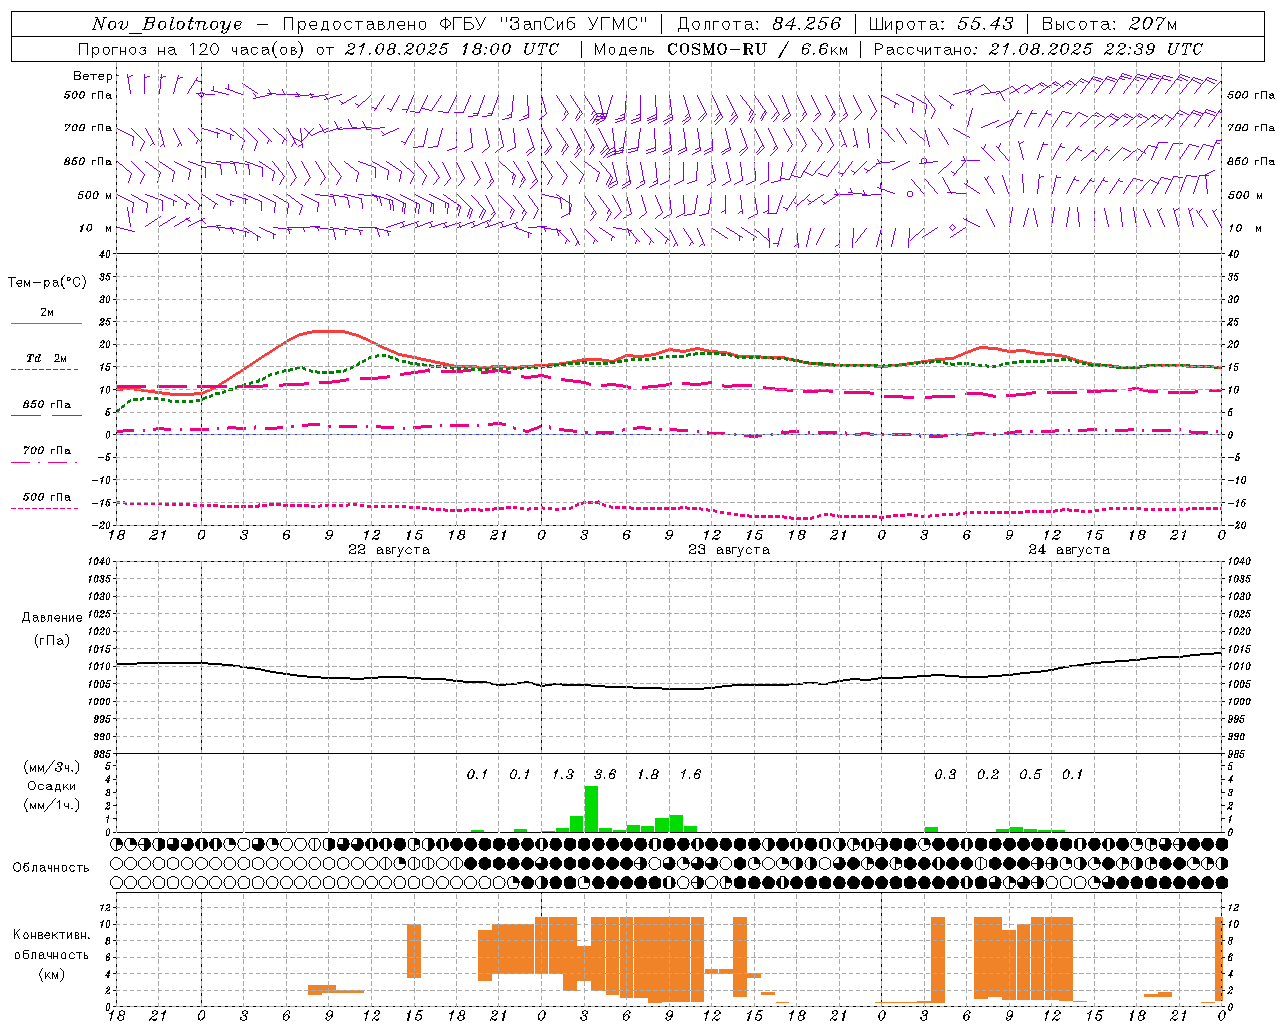Click the "22 августа" date label
Screen dimensions: 1280x1024
(389, 550)
